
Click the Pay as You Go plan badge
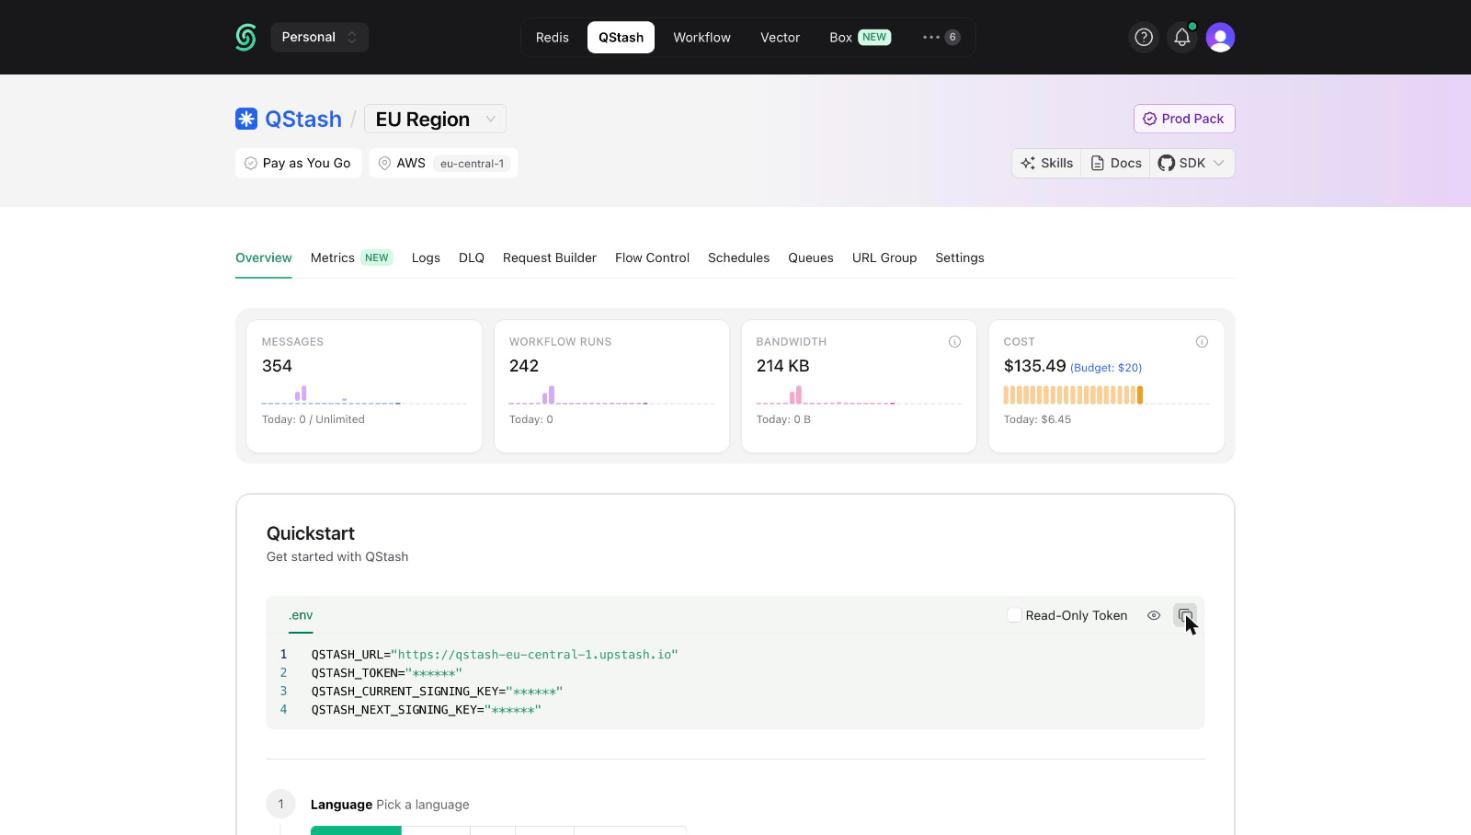(298, 163)
